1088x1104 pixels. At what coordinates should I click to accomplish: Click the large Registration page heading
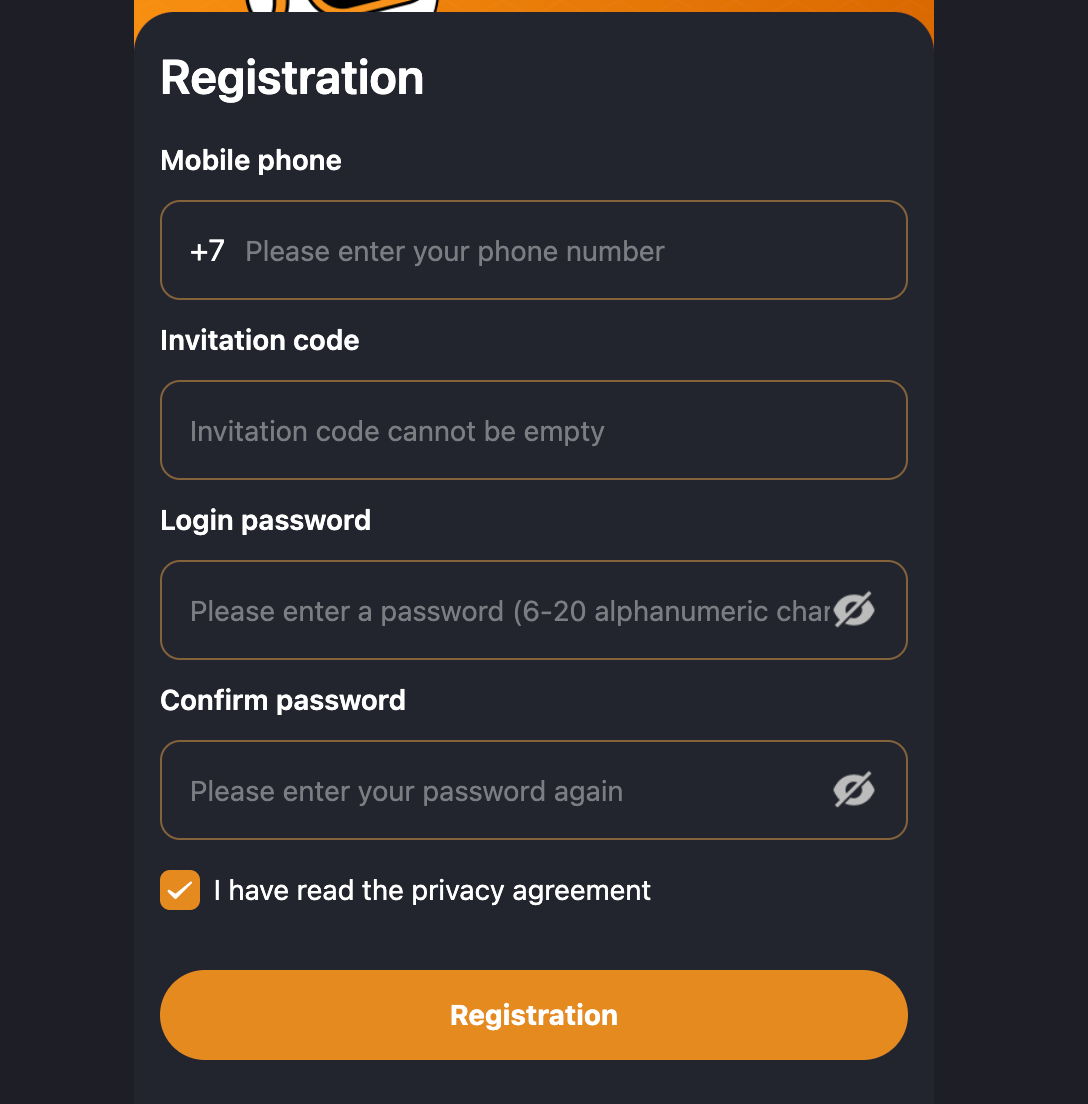[x=292, y=78]
